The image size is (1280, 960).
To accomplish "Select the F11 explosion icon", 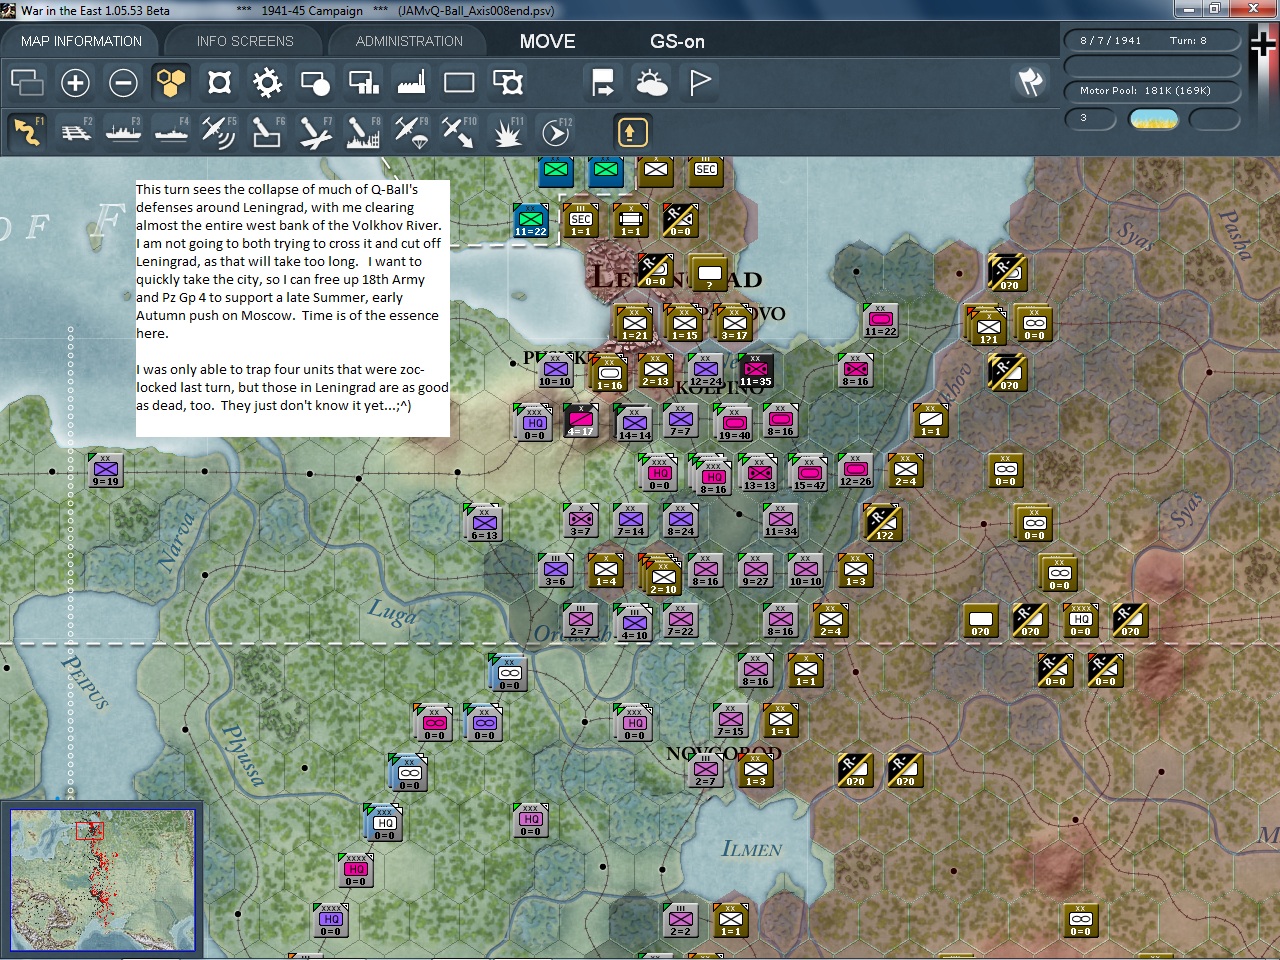I will [507, 132].
